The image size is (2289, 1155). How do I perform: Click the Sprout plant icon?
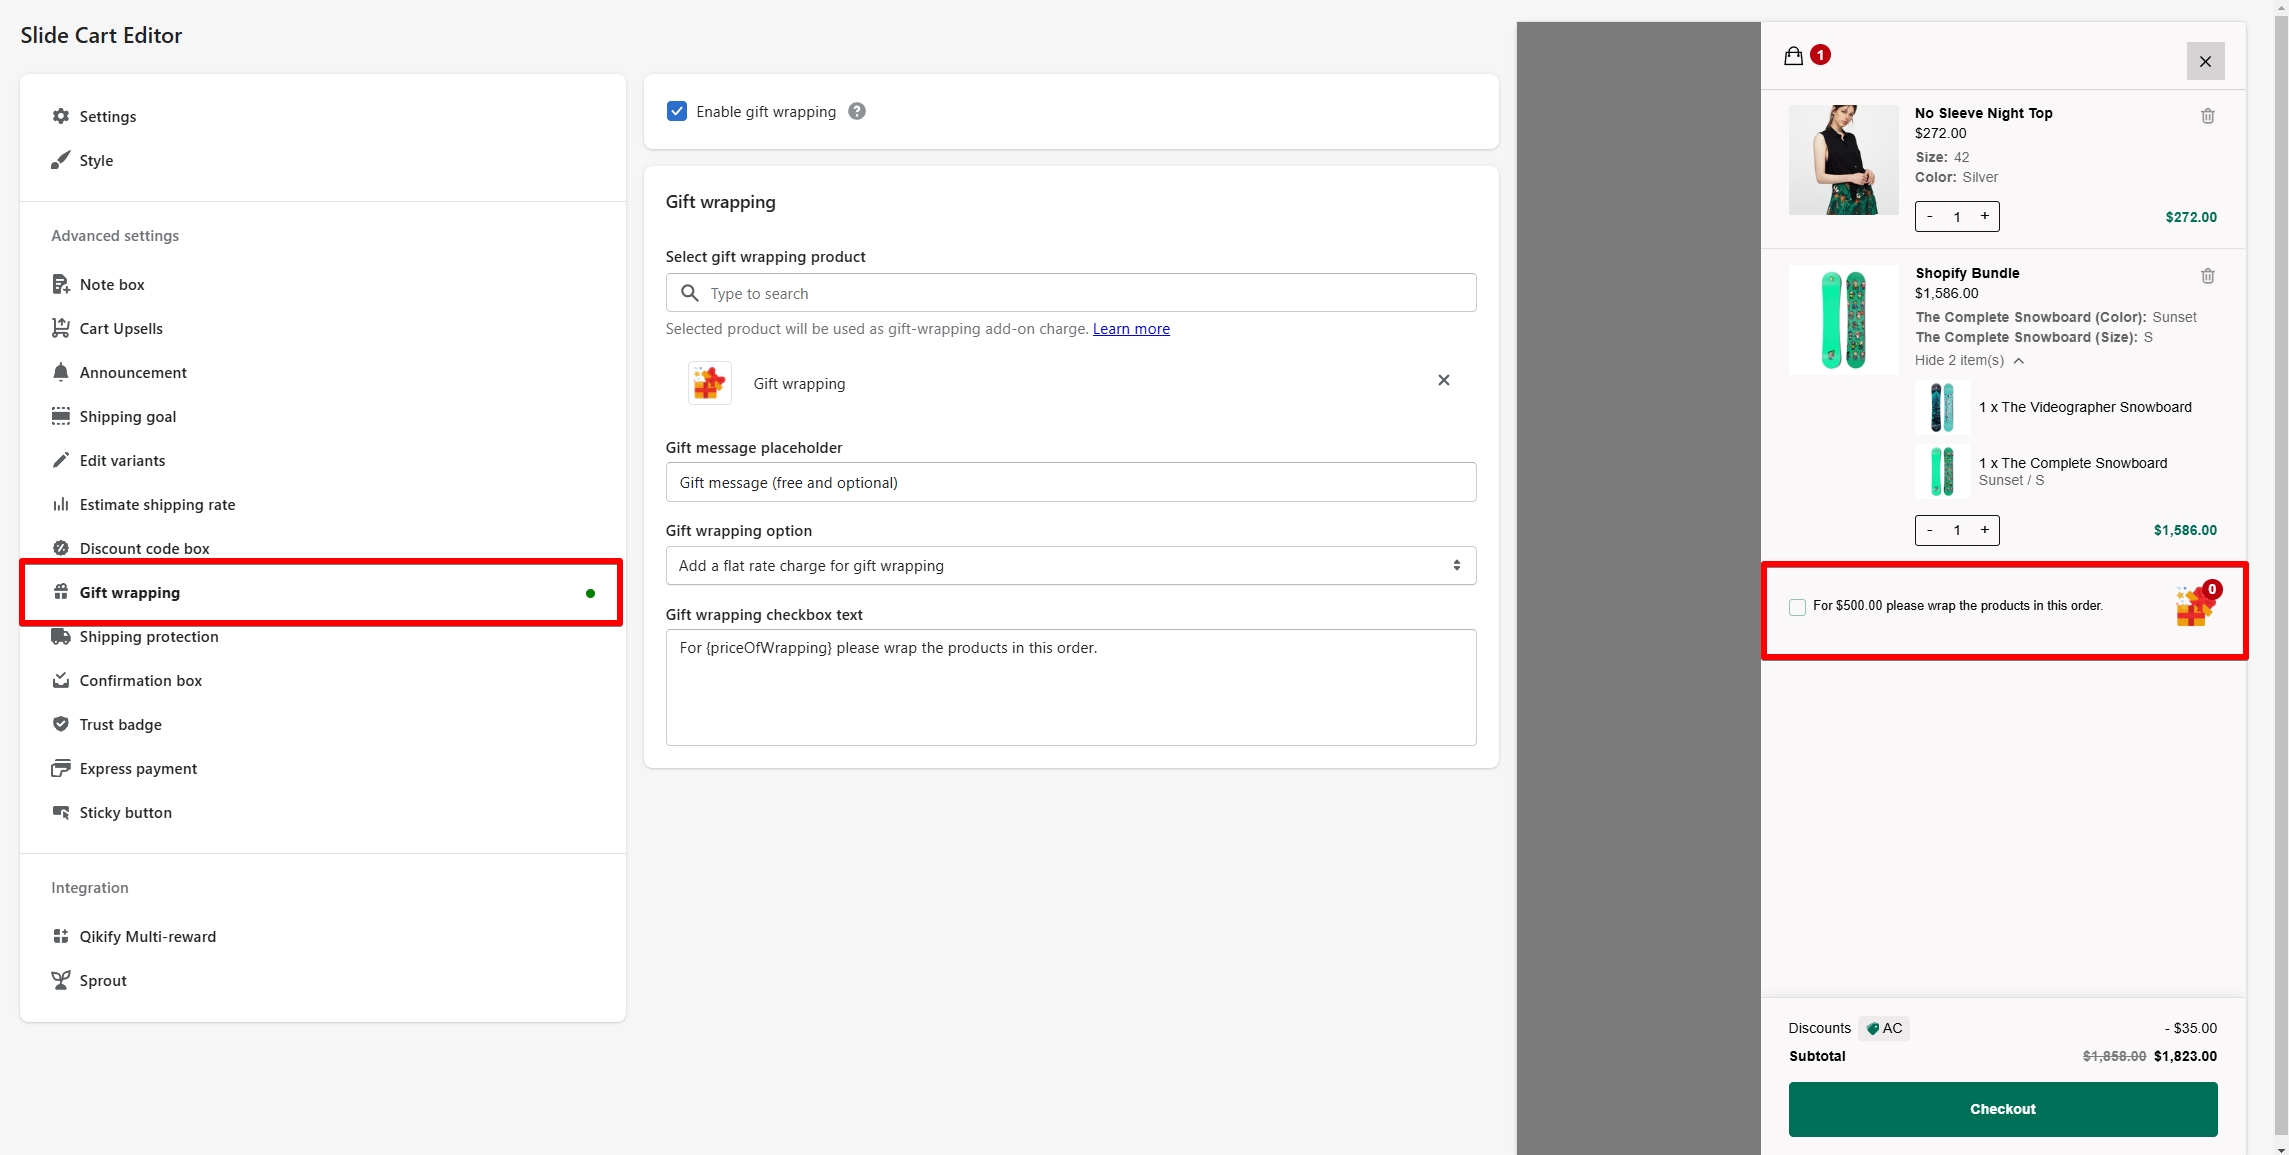coord(61,980)
